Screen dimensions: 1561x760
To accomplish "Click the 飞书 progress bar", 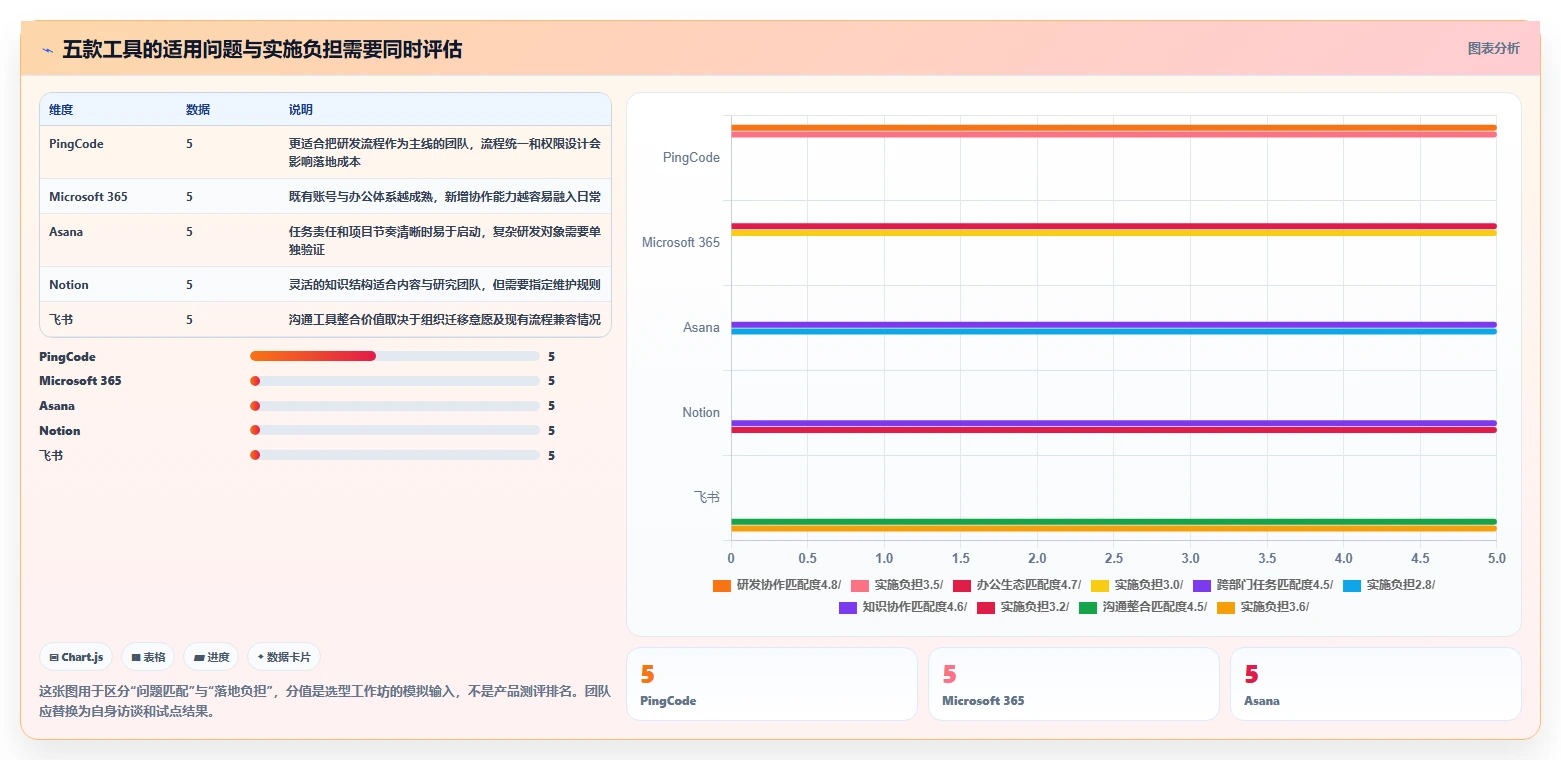I will [395, 455].
